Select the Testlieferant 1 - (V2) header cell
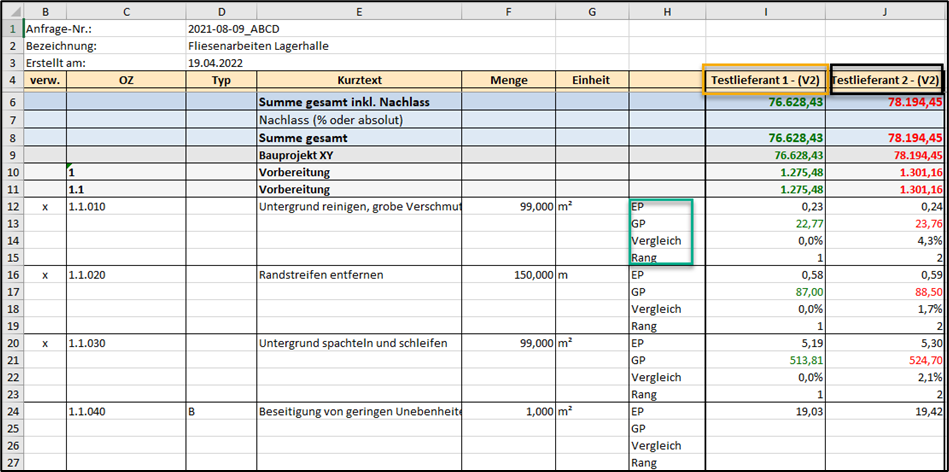 (x=766, y=80)
